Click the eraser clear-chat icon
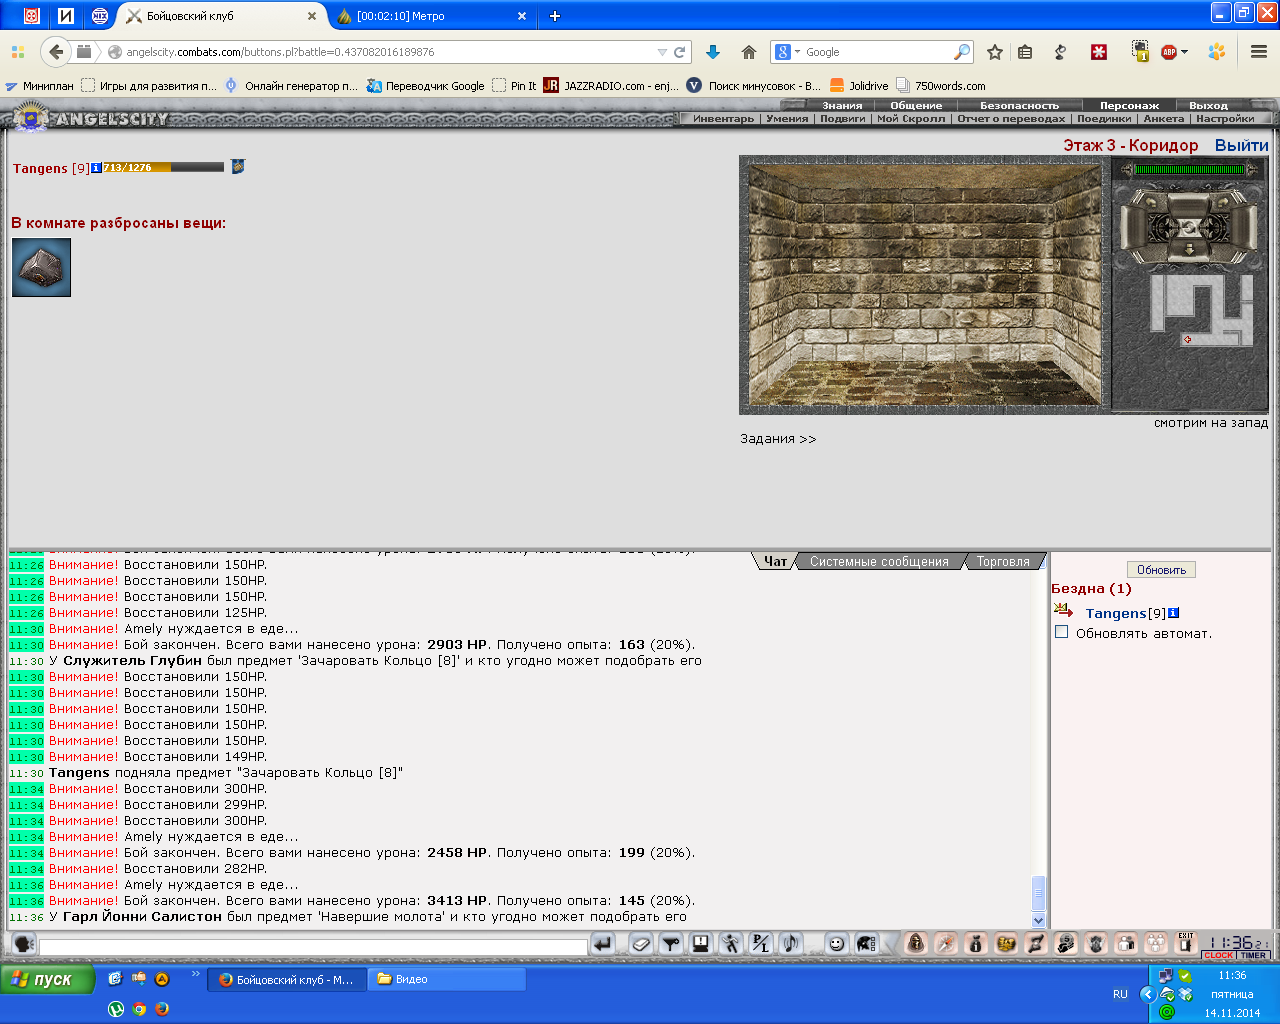Screen dimensions: 1280x1024 click(x=641, y=943)
